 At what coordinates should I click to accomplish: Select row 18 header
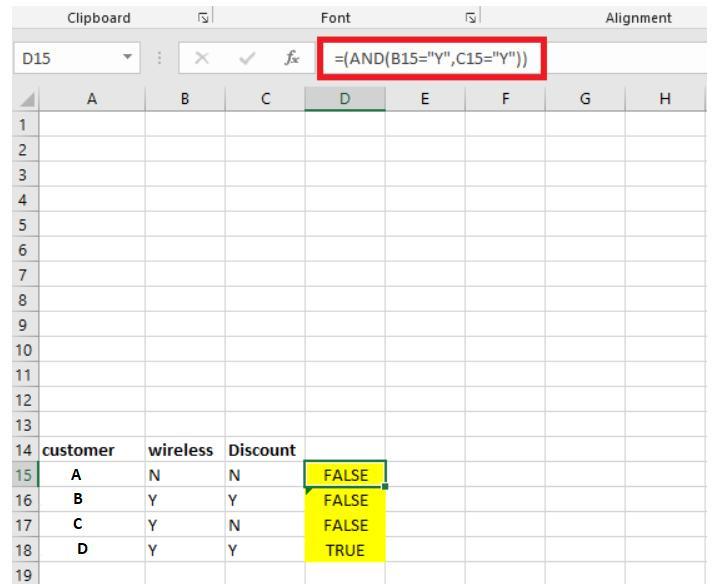(x=26, y=549)
